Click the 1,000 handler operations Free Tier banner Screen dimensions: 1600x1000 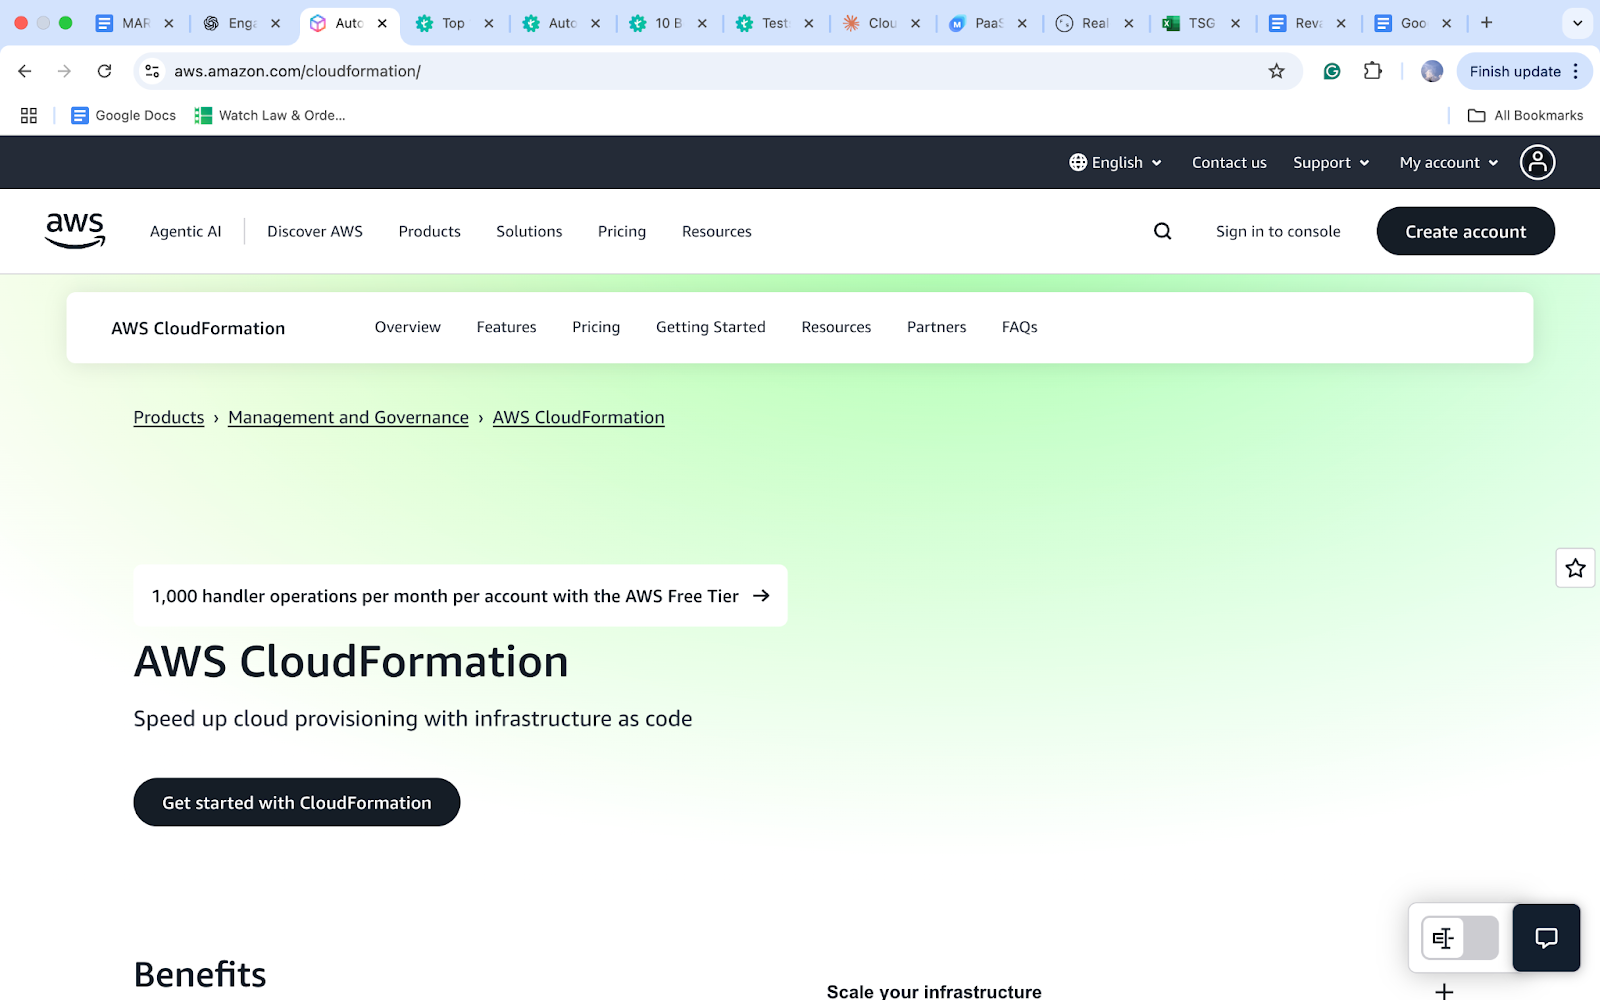[x=461, y=595]
